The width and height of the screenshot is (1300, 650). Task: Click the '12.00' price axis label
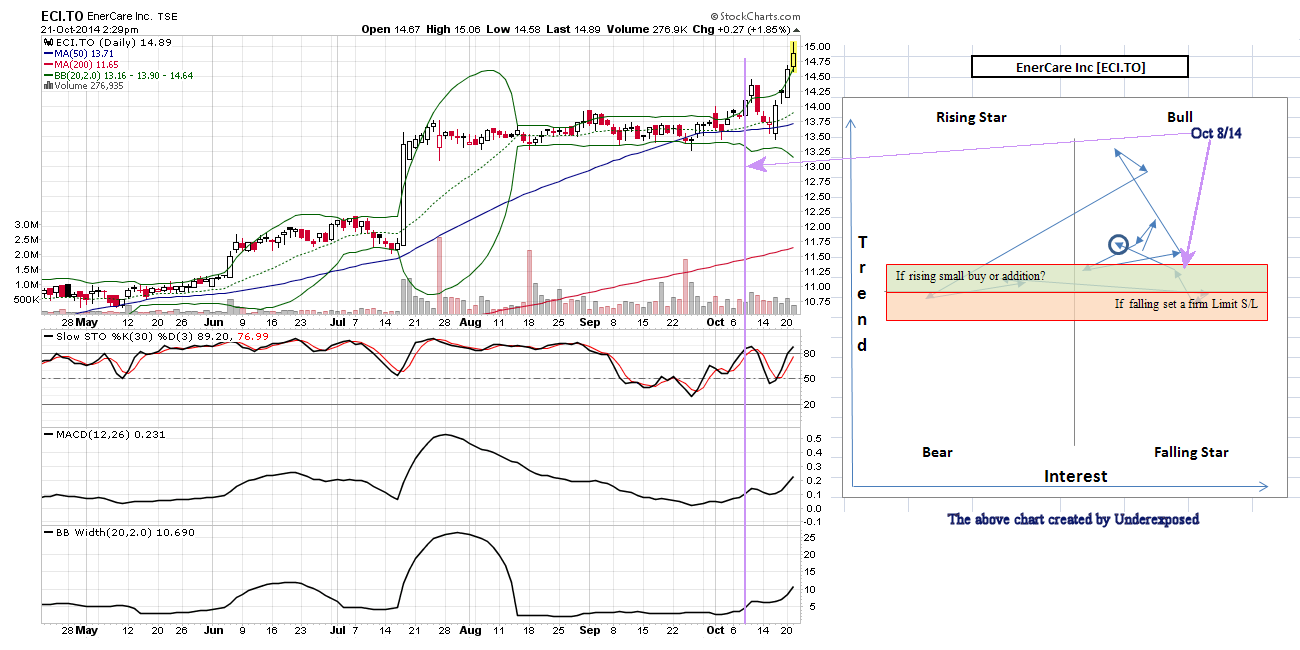pos(817,226)
